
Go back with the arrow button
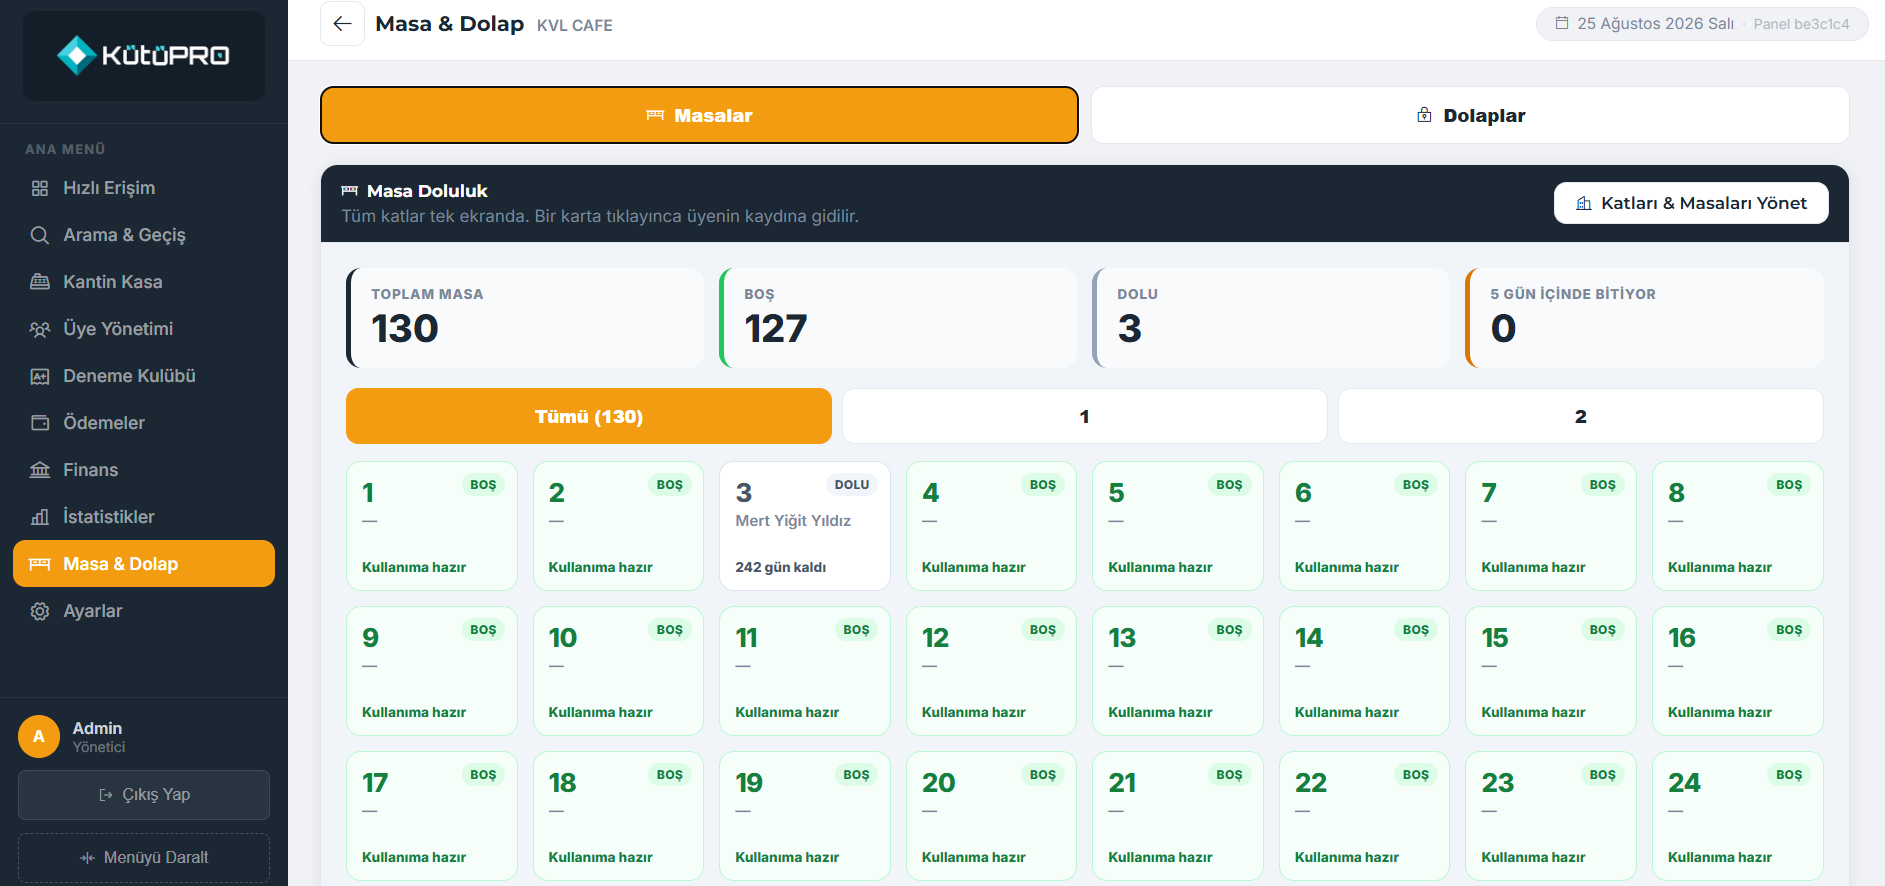point(342,23)
